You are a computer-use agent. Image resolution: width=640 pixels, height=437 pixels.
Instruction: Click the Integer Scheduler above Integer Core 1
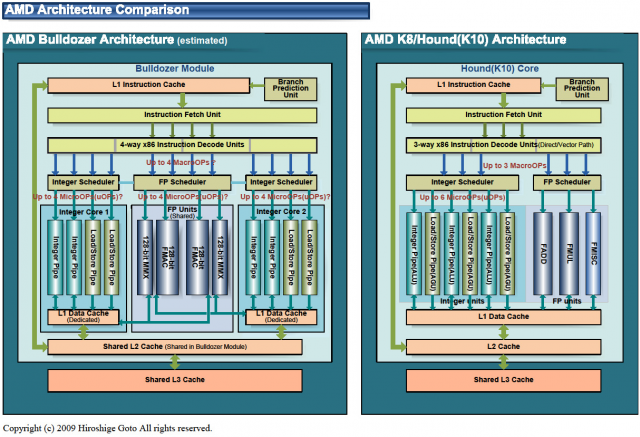[x=83, y=182]
